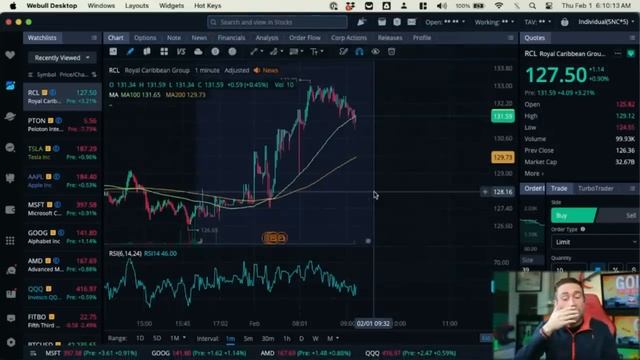Toggle drawings visibility eye icon
The image size is (640, 360).
(375, 52)
